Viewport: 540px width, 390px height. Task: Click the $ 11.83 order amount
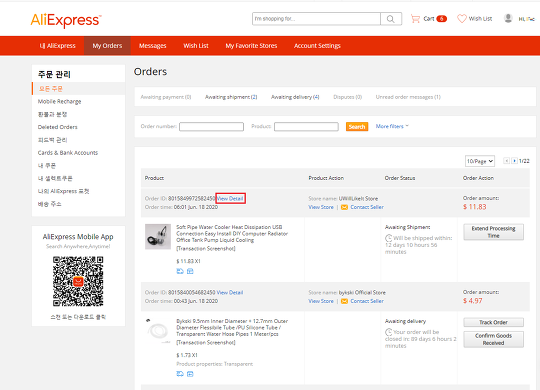coord(475,207)
